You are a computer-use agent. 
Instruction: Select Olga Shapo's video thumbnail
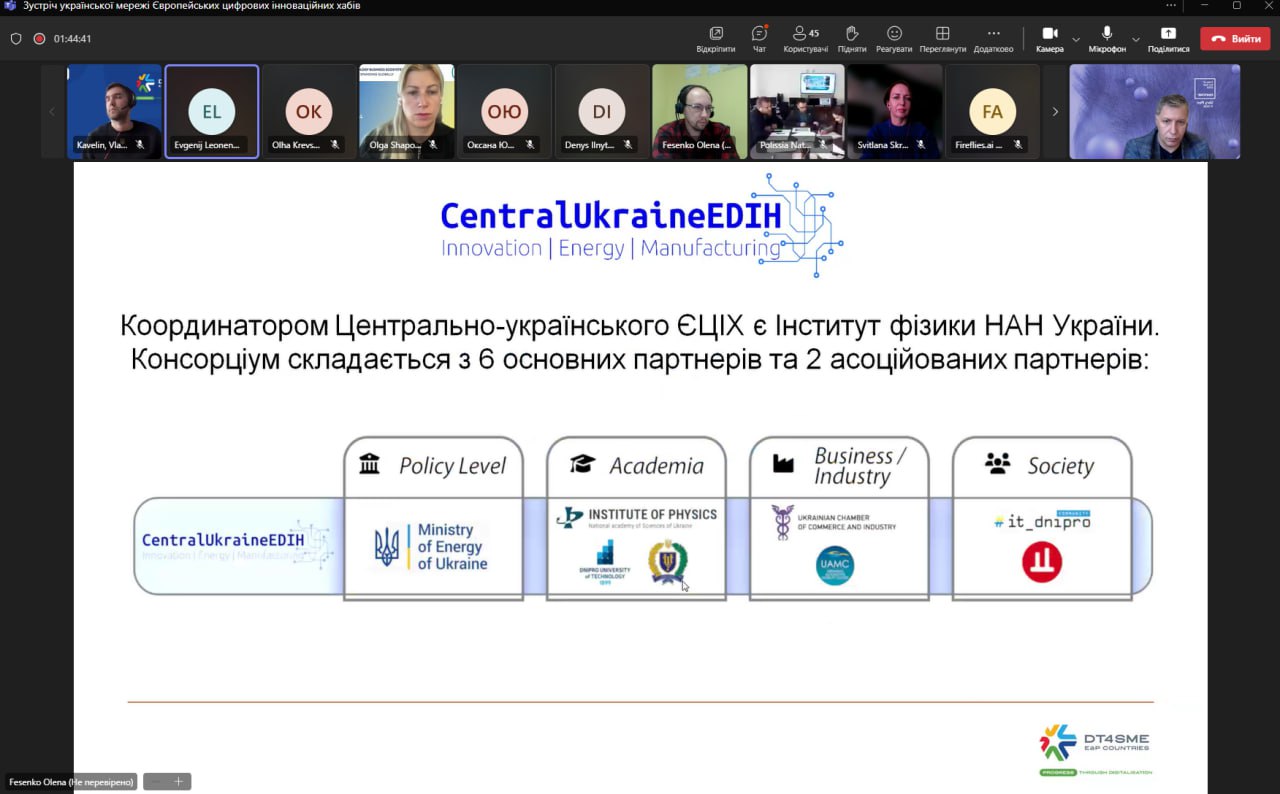406,111
